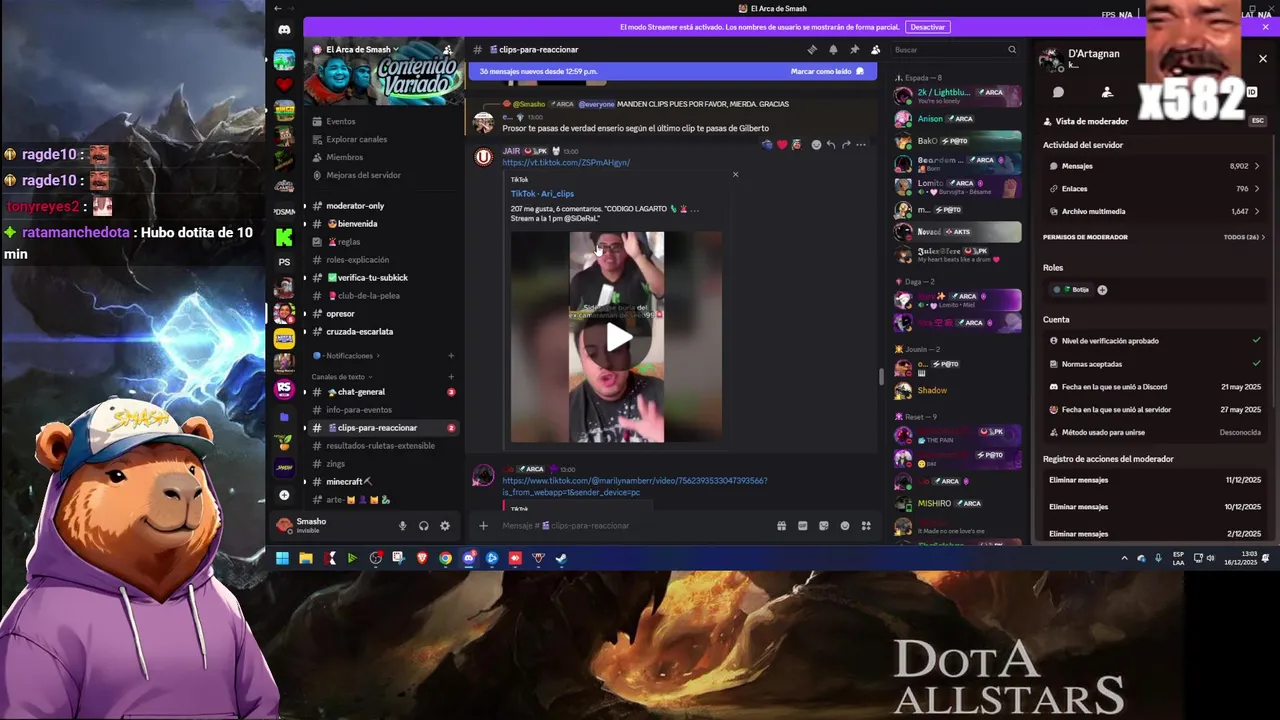The image size is (1280, 720).
Task: Collapse Canales de texto category
Action: coord(342,377)
